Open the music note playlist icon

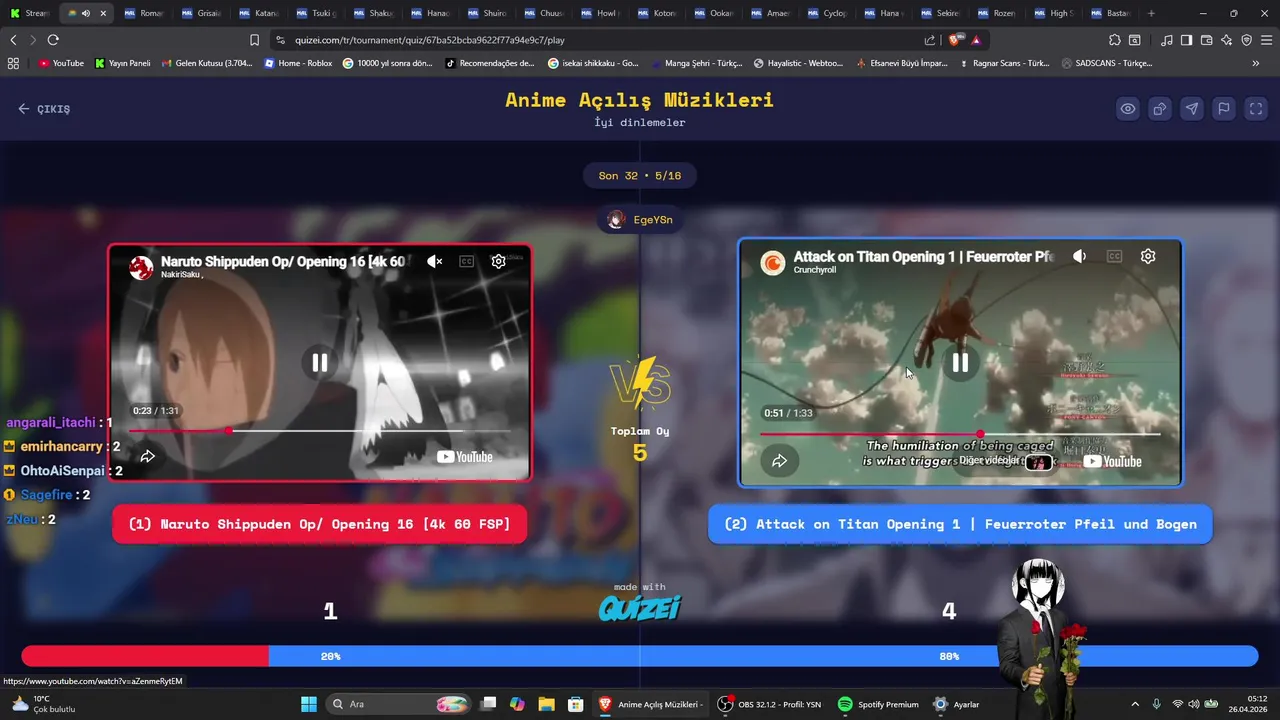click(1167, 40)
